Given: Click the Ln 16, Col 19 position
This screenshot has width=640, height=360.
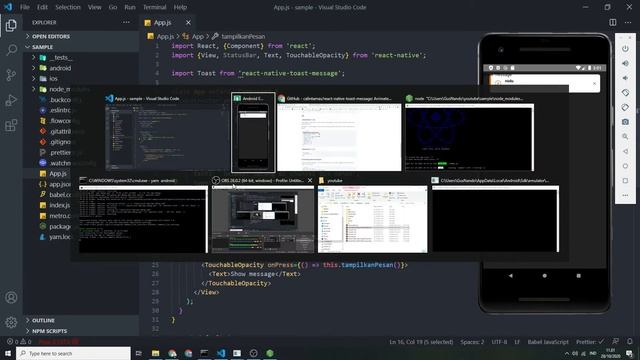Looking at the screenshot, I should coord(421,342).
